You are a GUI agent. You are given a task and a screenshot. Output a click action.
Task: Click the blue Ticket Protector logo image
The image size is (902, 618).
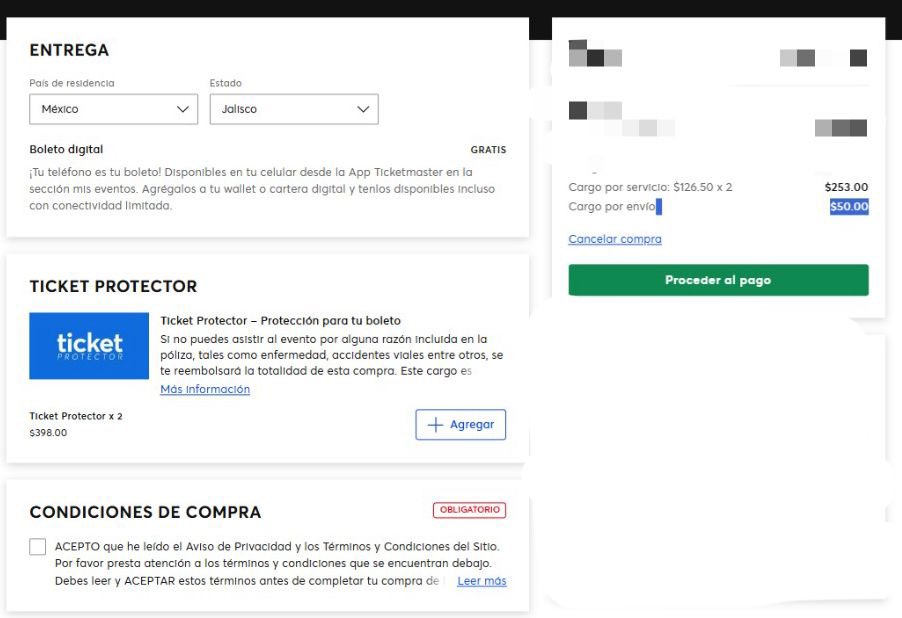tap(89, 346)
